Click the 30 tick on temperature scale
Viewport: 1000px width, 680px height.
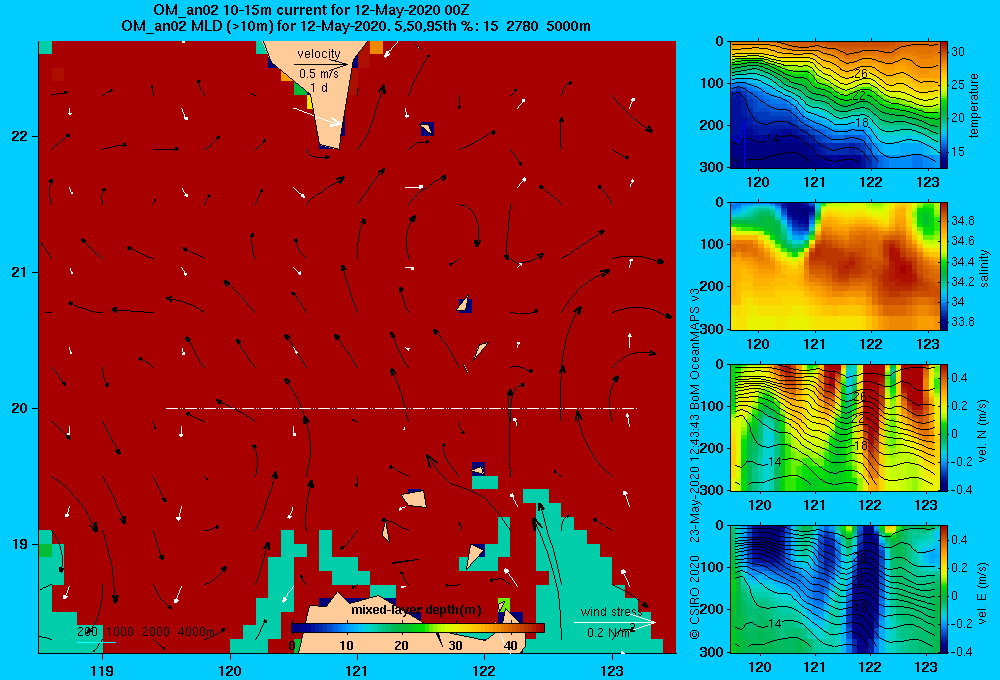coord(958,52)
